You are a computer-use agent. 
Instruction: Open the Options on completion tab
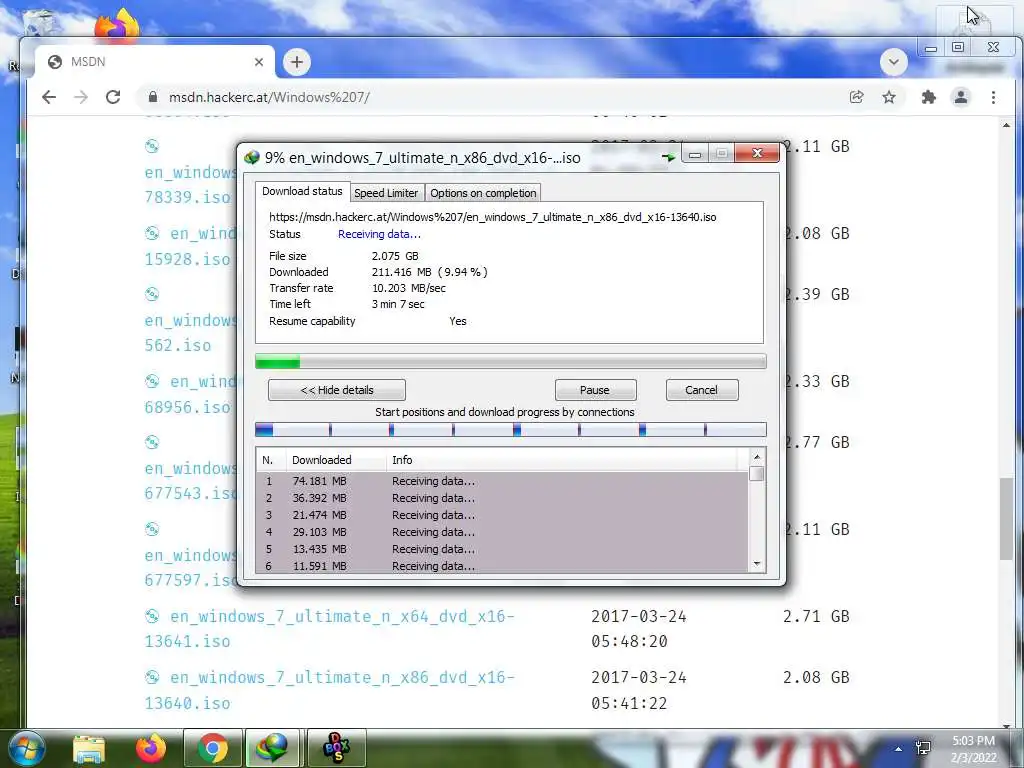tap(483, 193)
